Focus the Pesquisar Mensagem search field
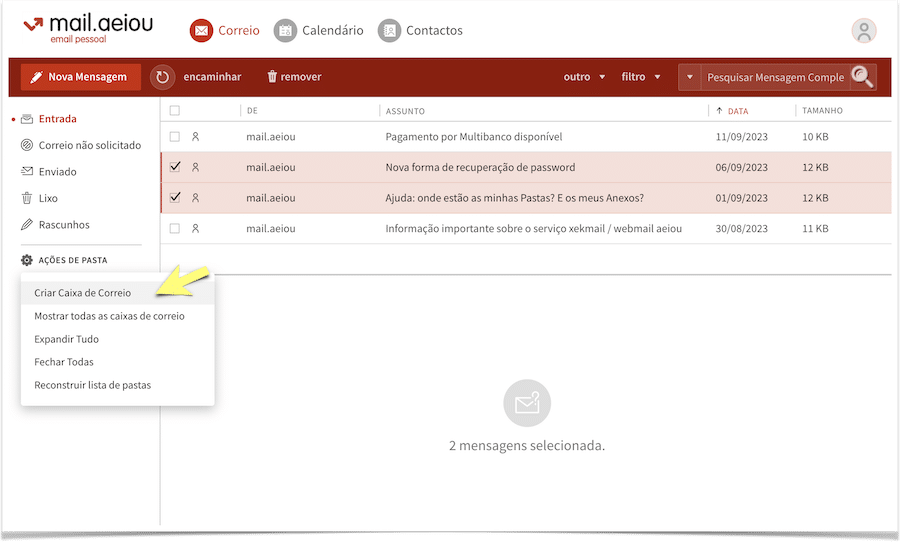900x542 pixels. pos(774,77)
